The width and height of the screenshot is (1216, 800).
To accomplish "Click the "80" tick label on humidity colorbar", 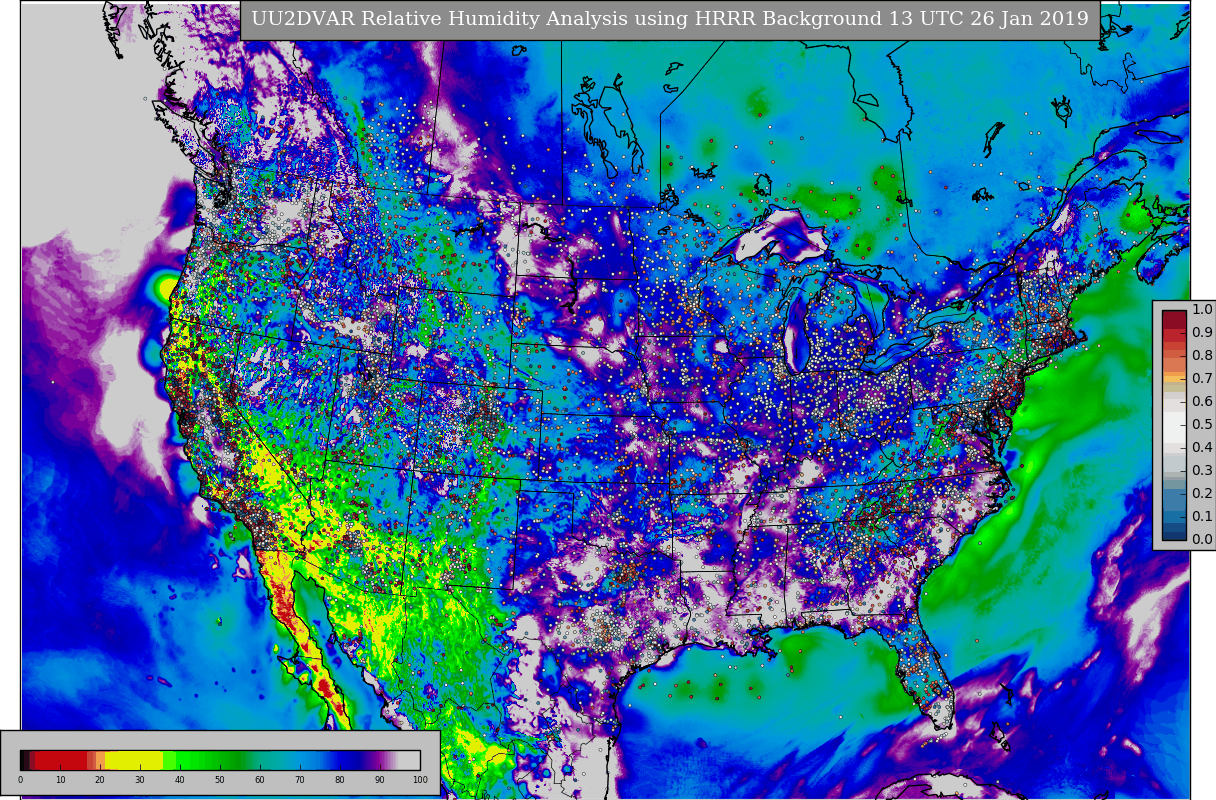I will click(x=340, y=780).
